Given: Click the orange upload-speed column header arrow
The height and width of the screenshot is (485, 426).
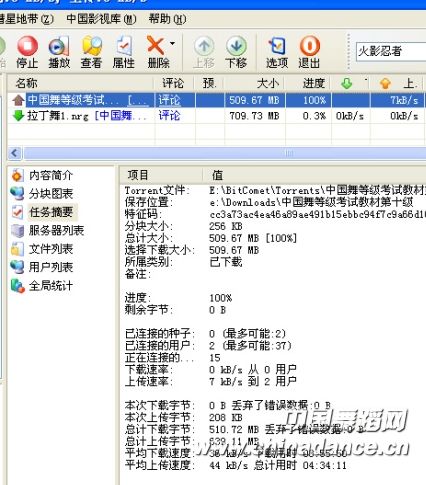Looking at the screenshot, I should click(x=385, y=83).
